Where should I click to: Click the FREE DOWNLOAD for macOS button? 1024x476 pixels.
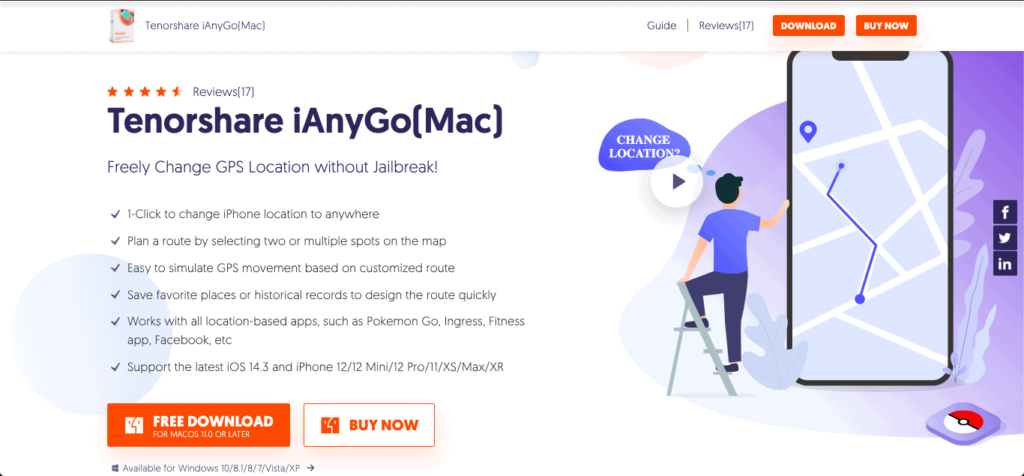click(x=199, y=425)
